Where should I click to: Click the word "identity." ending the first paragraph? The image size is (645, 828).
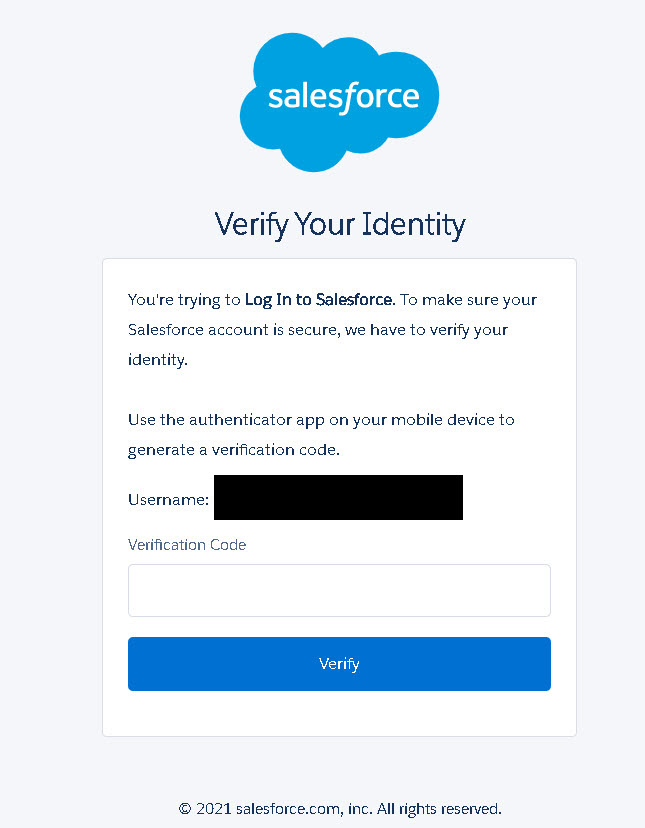tap(158, 359)
